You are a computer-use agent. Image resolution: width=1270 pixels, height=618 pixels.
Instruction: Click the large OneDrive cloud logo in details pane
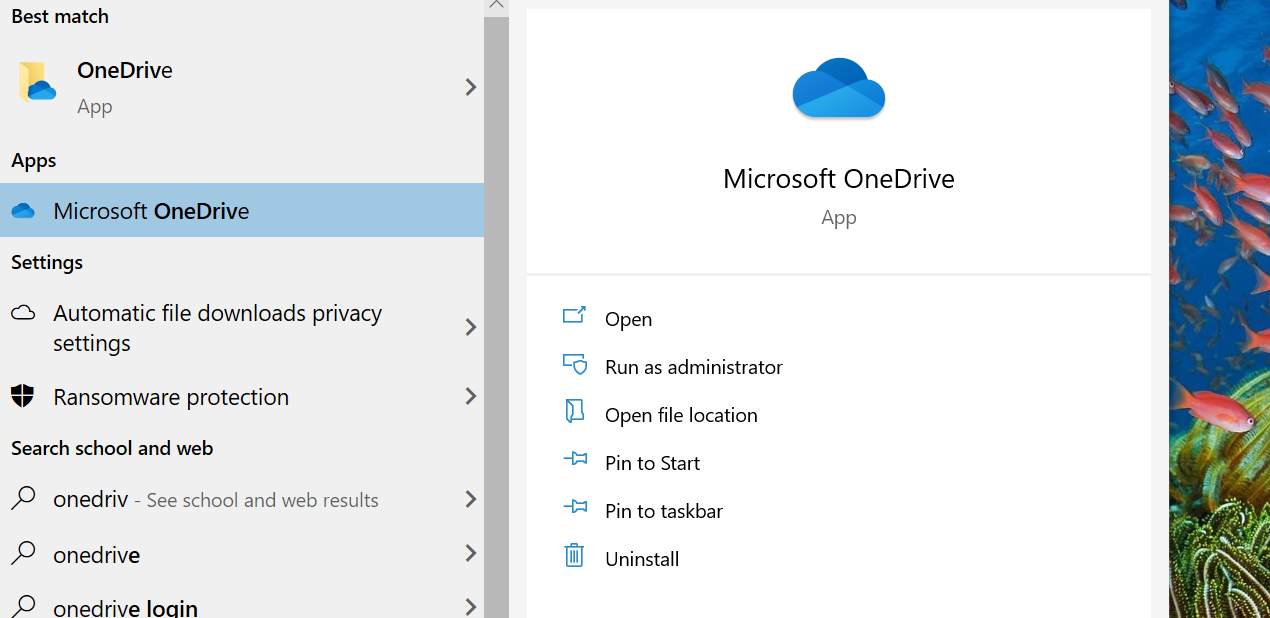point(838,88)
